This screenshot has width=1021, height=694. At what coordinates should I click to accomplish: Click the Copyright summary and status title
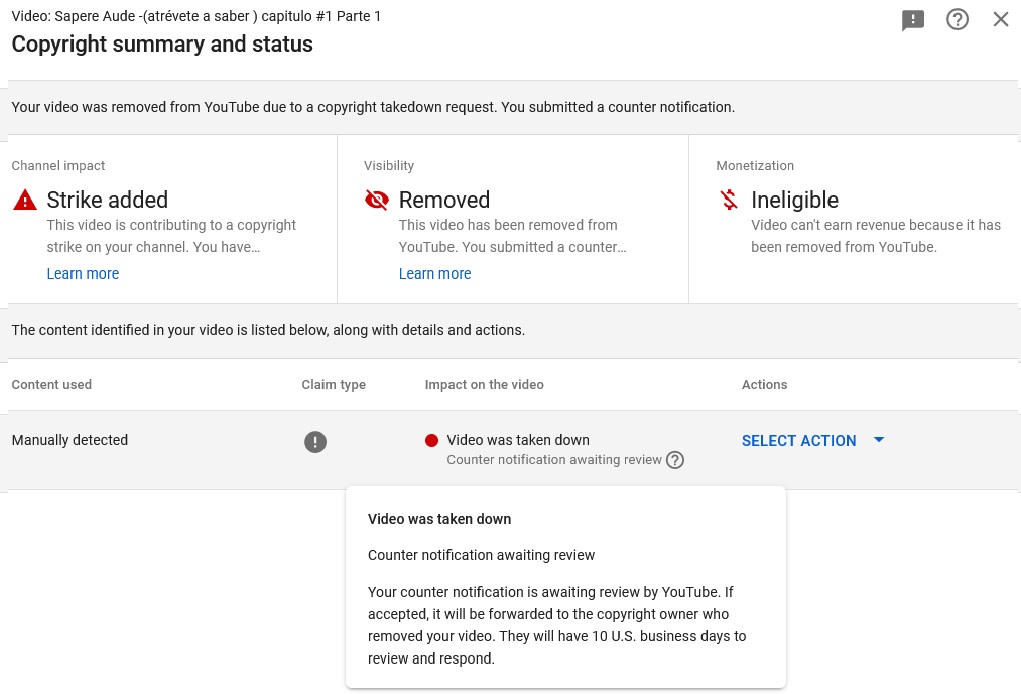[x=162, y=44]
